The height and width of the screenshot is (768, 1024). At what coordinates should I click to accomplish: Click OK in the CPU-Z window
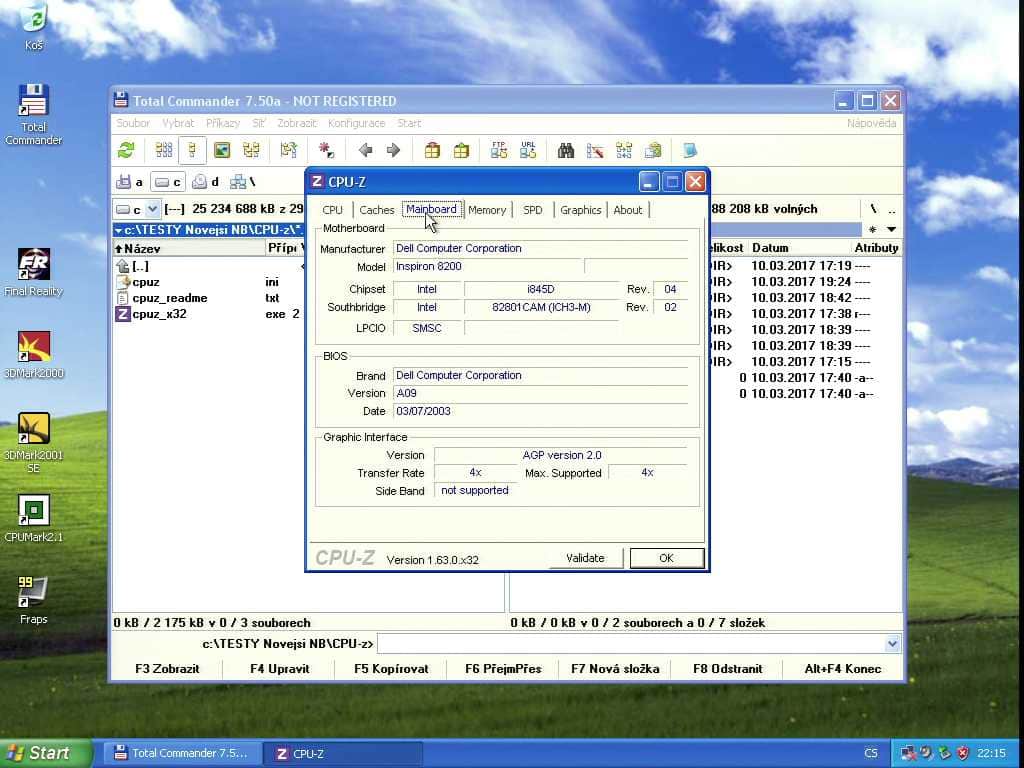(x=666, y=558)
